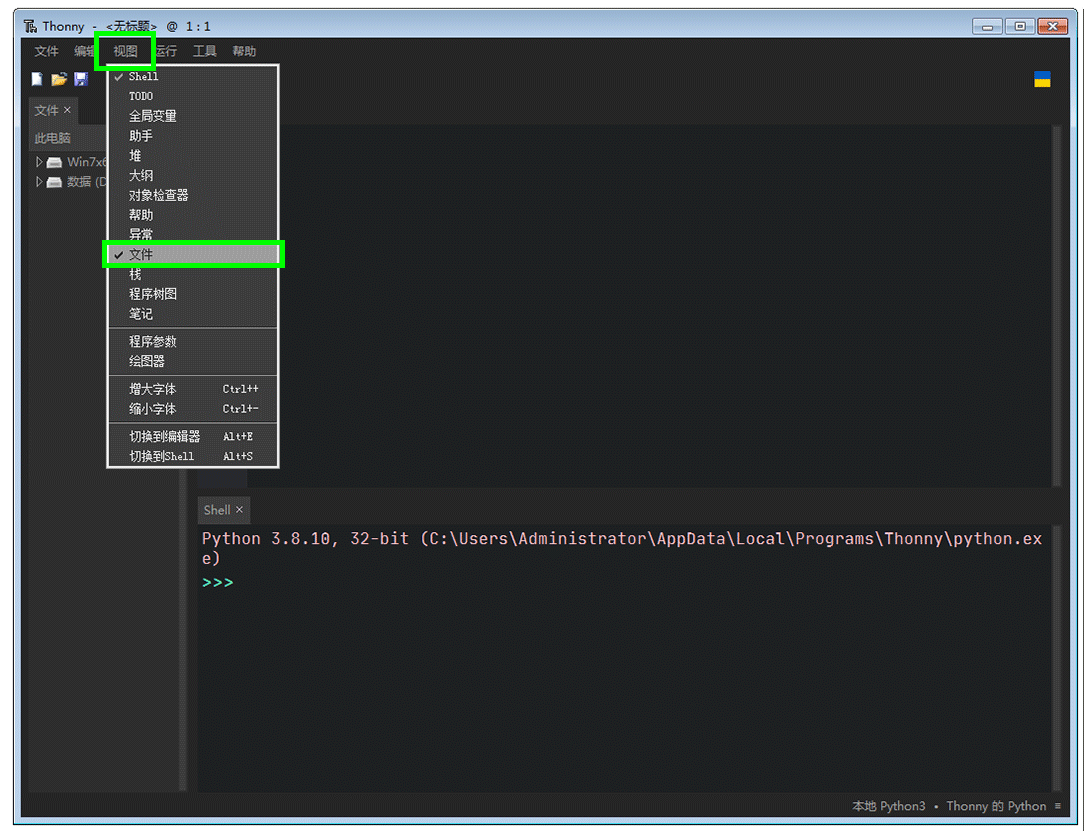This screenshot has height=834, width=1091.
Task: Turn on the 助手 view
Action: (x=193, y=136)
